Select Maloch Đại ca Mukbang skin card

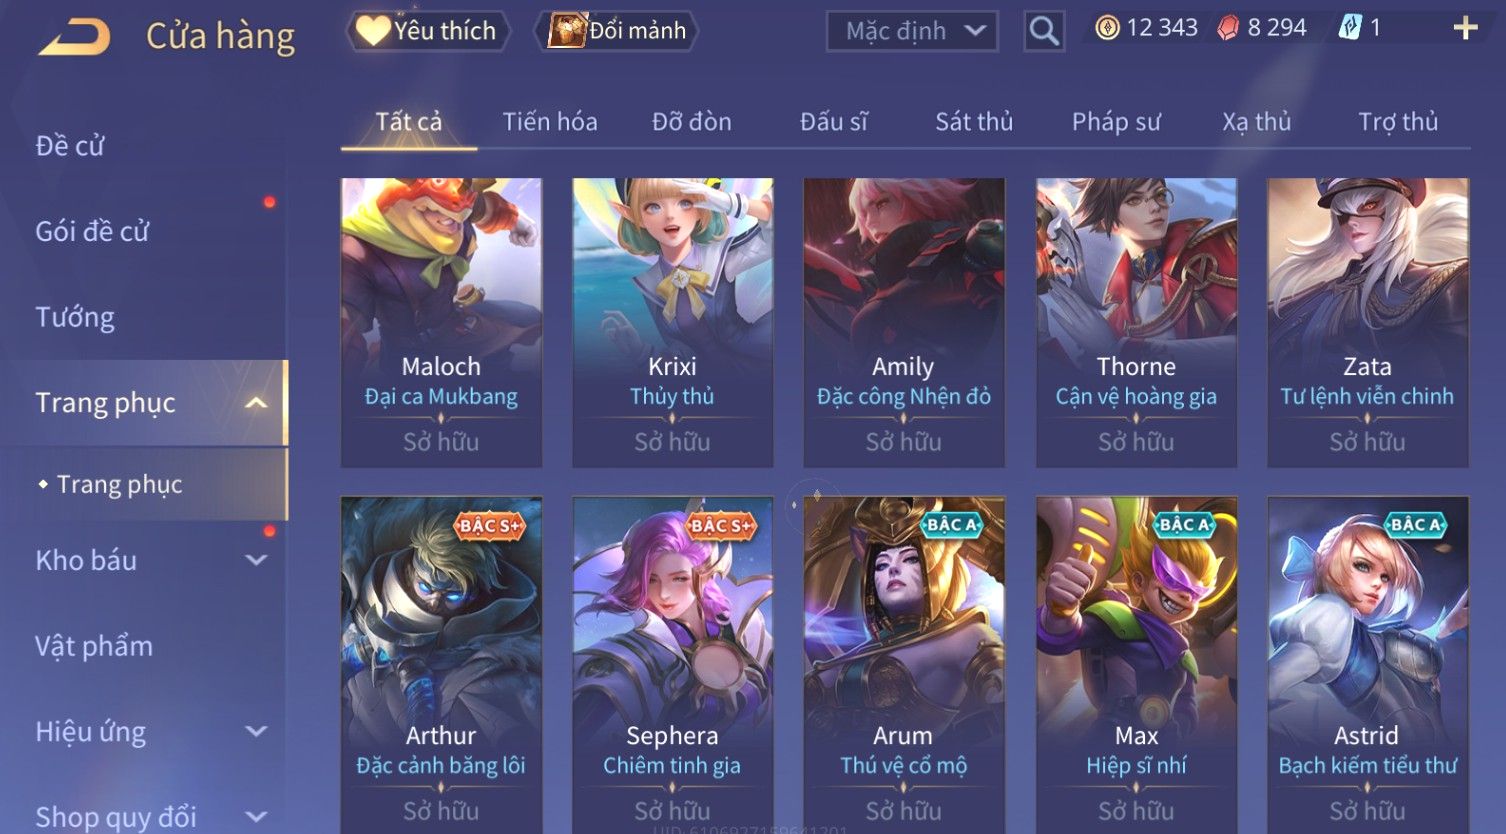point(441,322)
